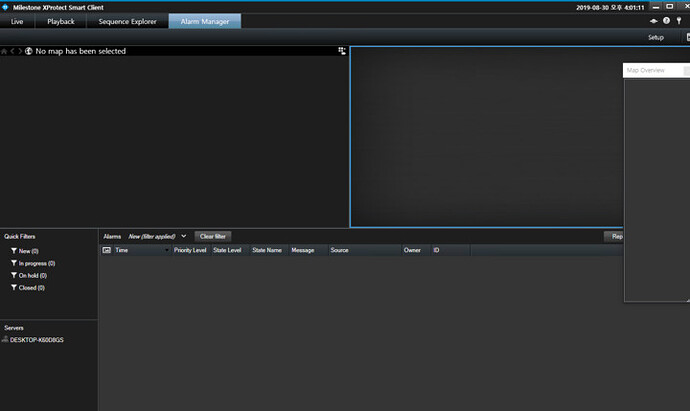Go back with the map's left arrow
Image resolution: width=690 pixels, height=411 pixels.
(12, 51)
